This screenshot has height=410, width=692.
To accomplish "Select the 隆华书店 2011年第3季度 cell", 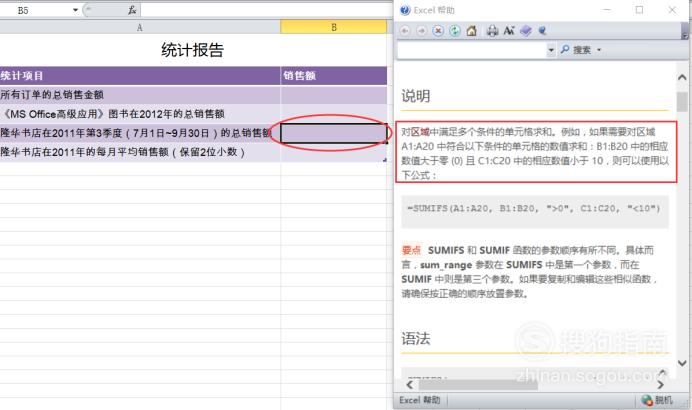I will 140,133.
